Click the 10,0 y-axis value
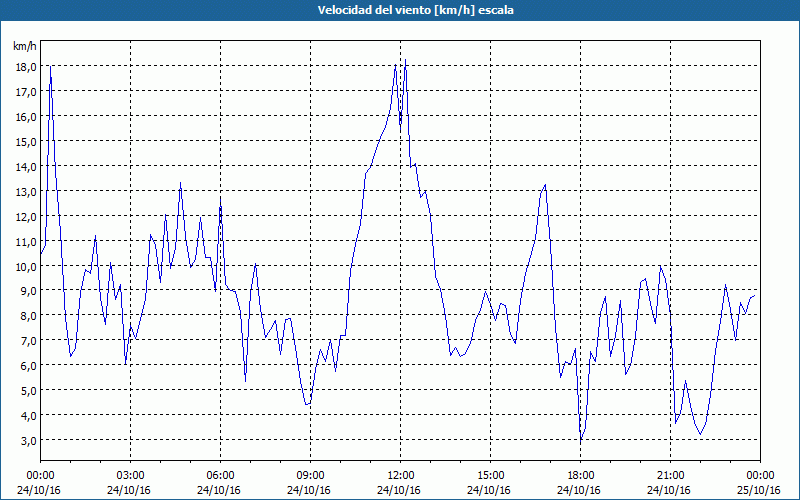 coord(26,266)
